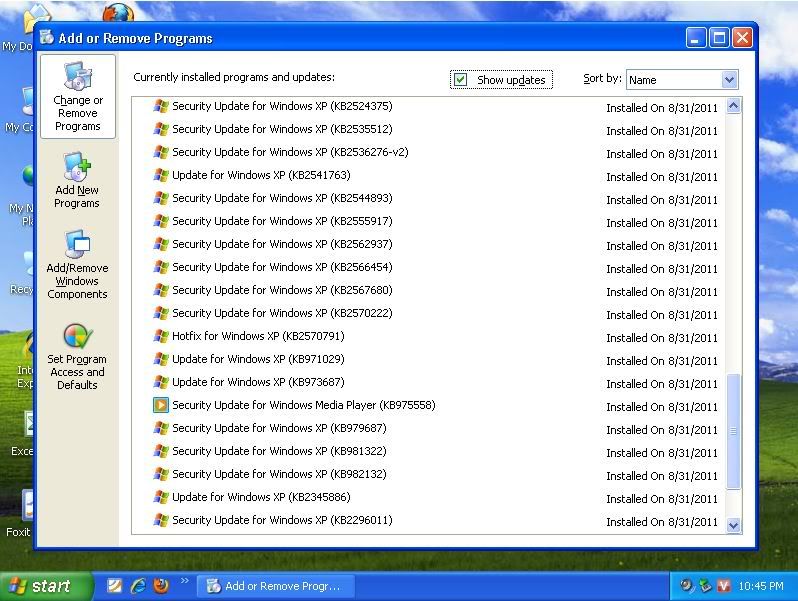The width and height of the screenshot is (798, 601).
Task: Click the scrollbar up arrow
Action: click(733, 106)
